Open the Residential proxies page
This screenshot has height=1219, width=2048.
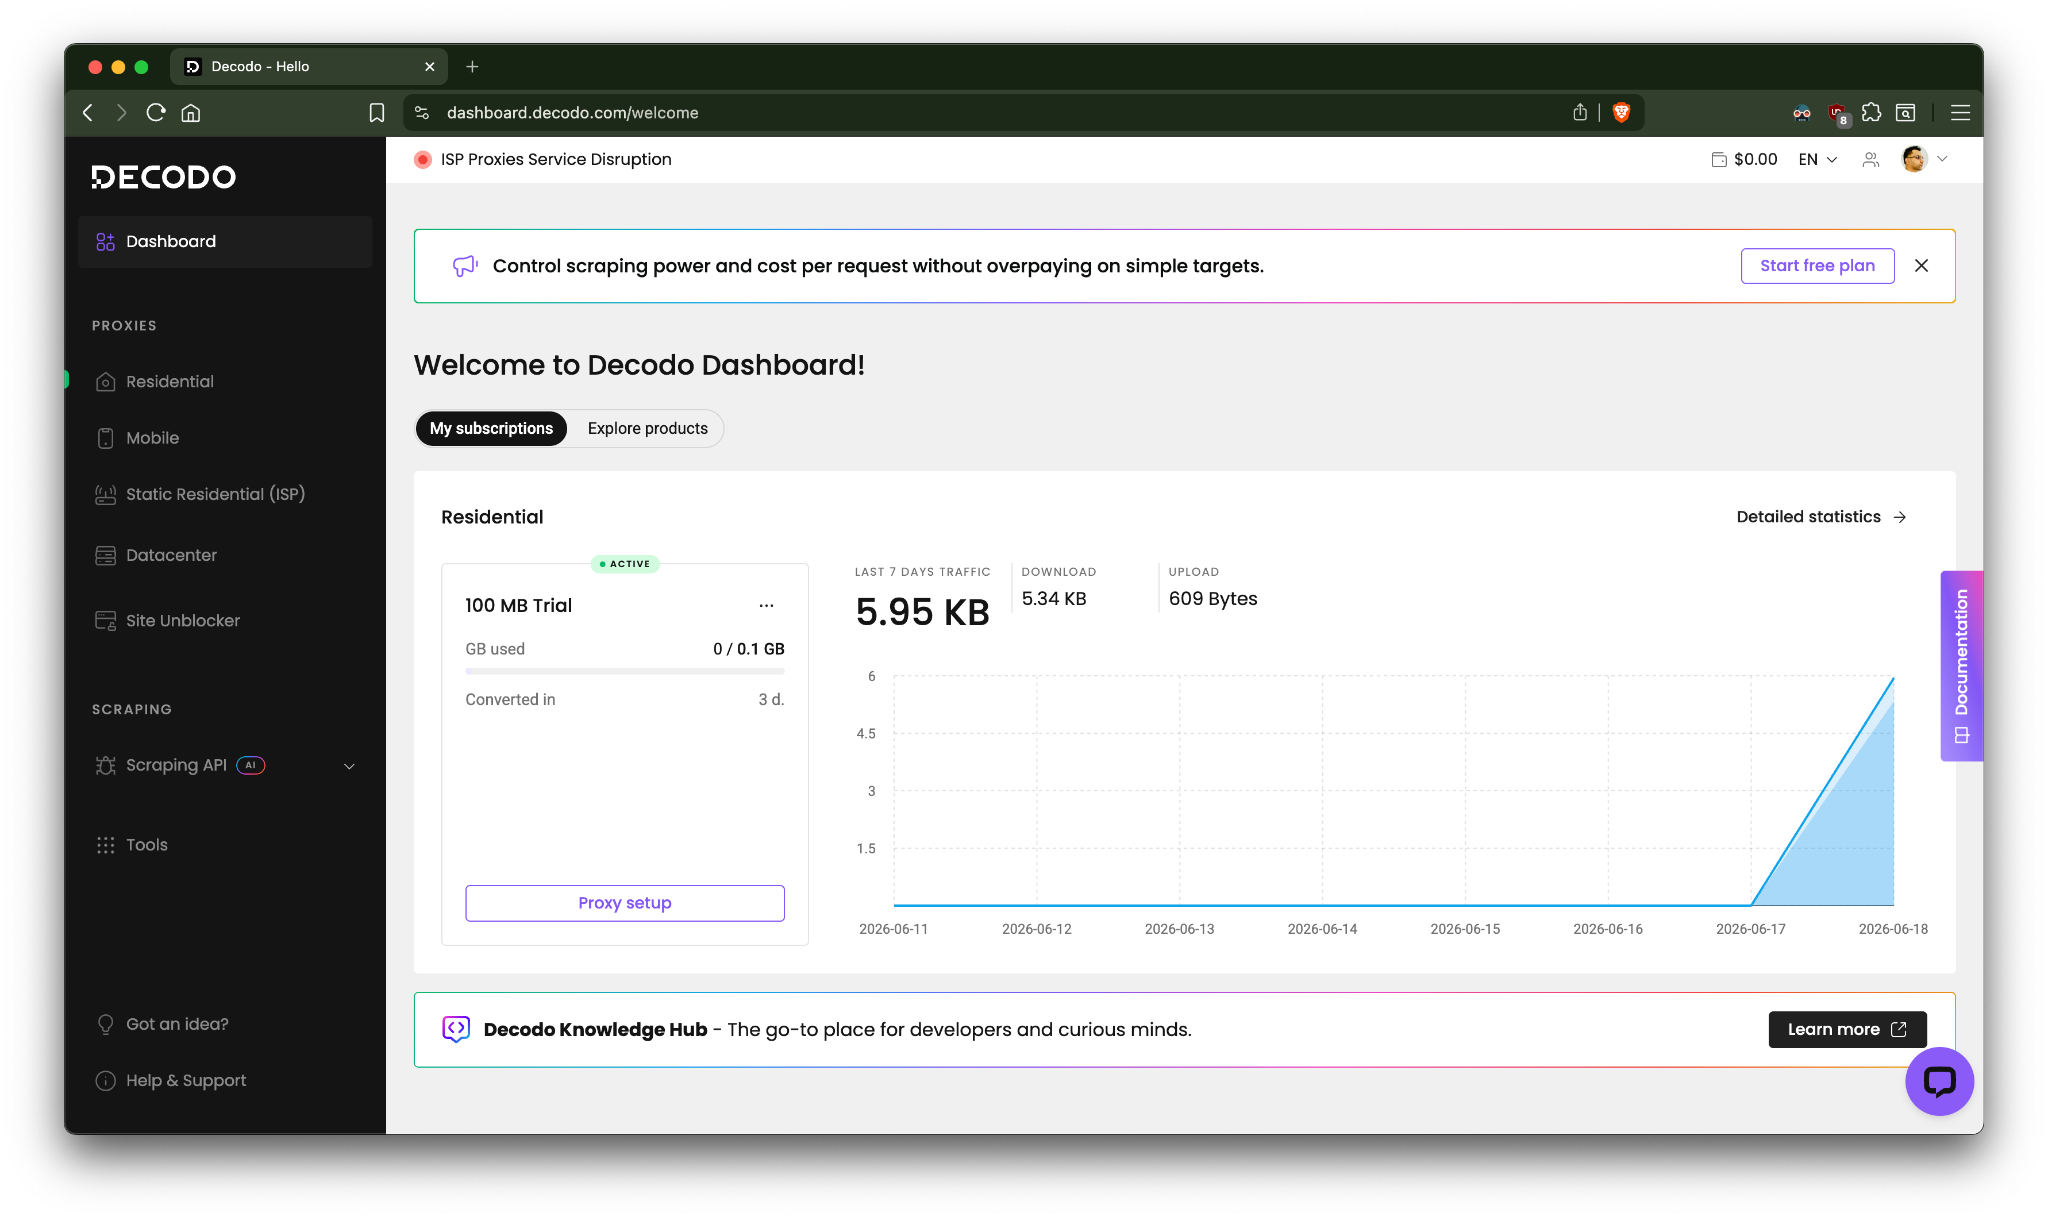pos(169,381)
